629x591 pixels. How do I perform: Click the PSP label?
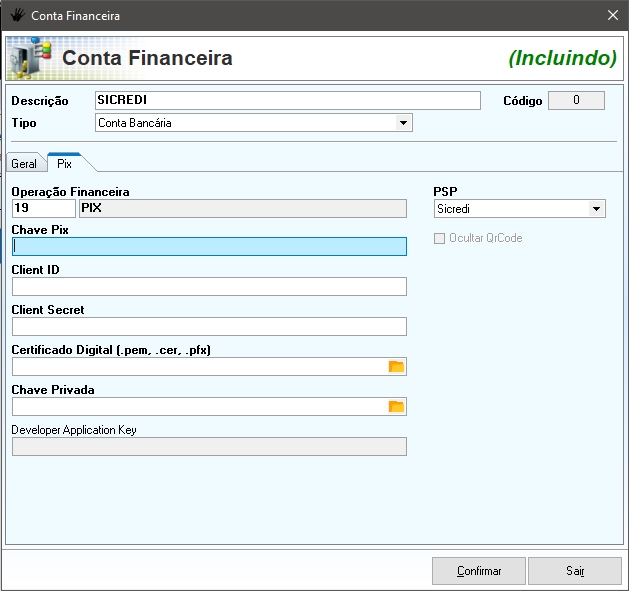click(x=445, y=191)
